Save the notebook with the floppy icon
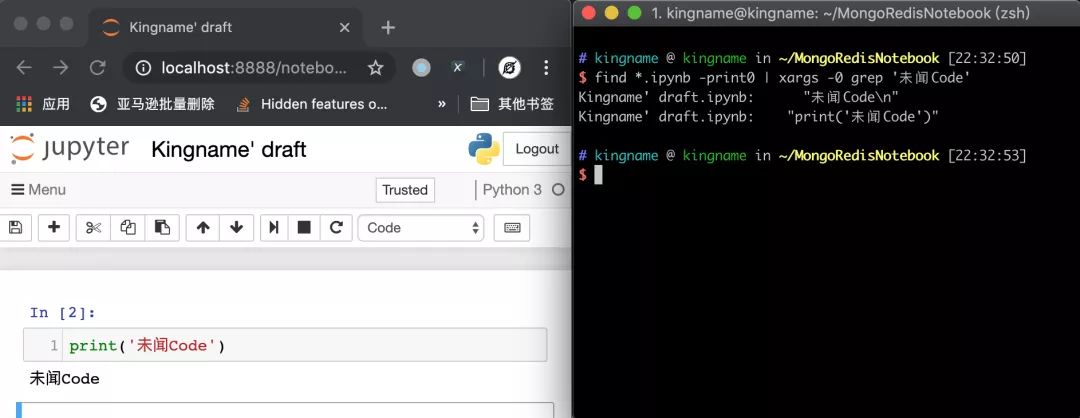 click(x=15, y=228)
